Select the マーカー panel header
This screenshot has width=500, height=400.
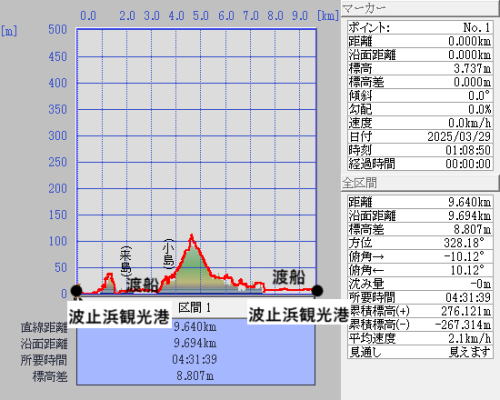click(420, 8)
